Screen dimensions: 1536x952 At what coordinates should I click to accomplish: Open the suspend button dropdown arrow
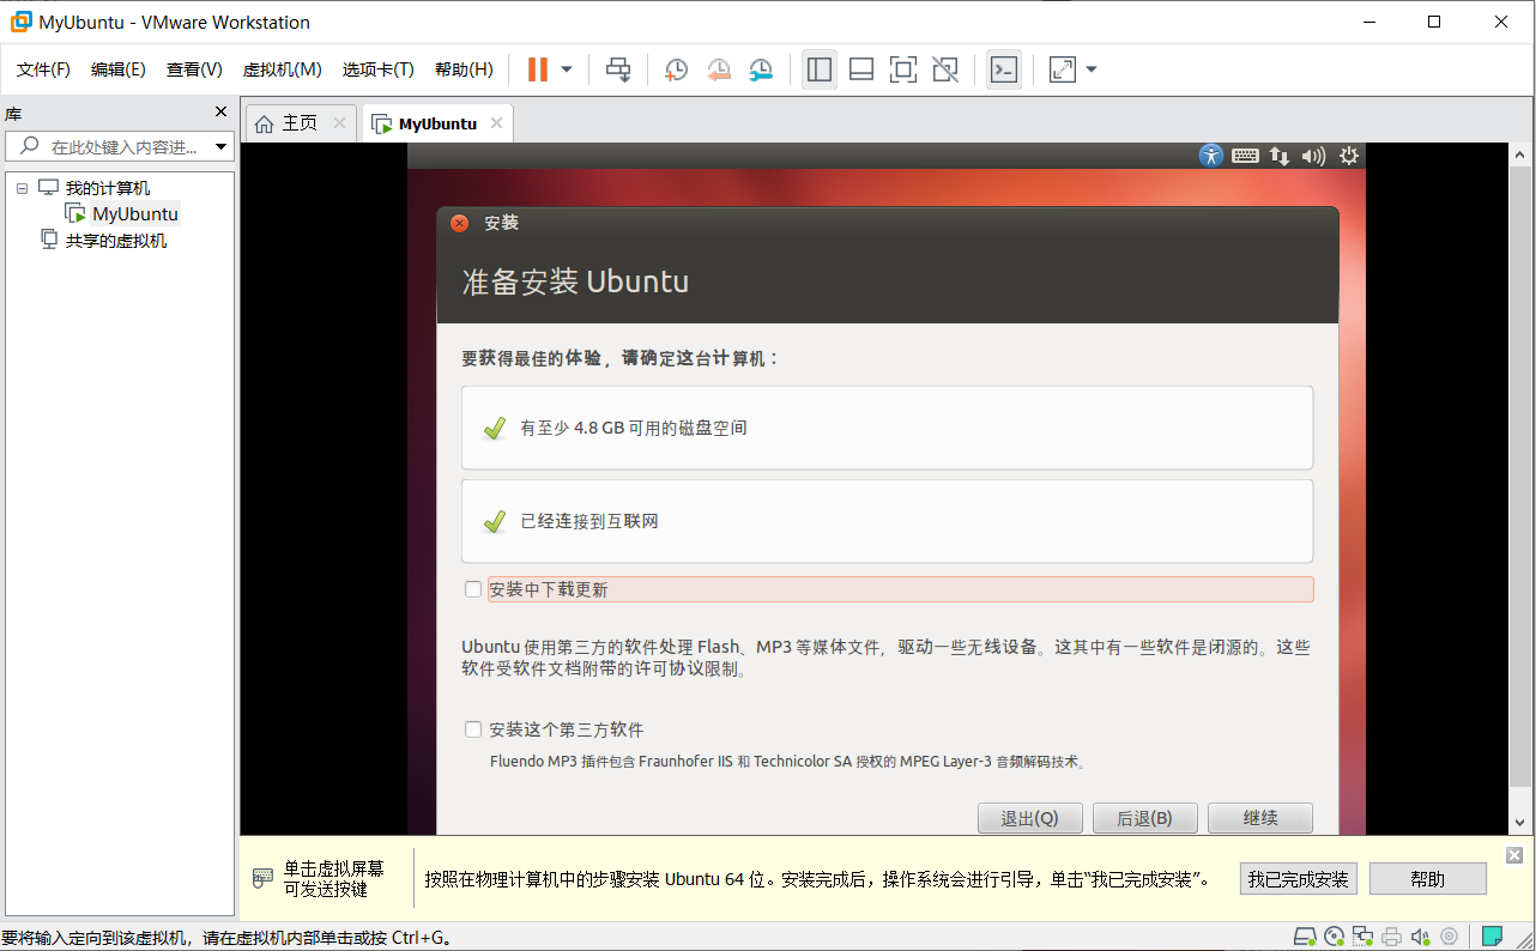coord(566,69)
